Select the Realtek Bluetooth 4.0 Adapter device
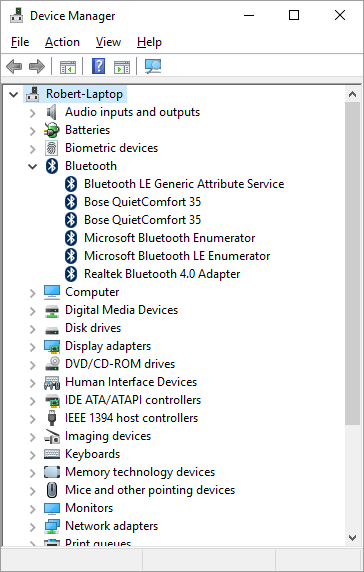Screen dimensions: 364x572 [x=162, y=274]
